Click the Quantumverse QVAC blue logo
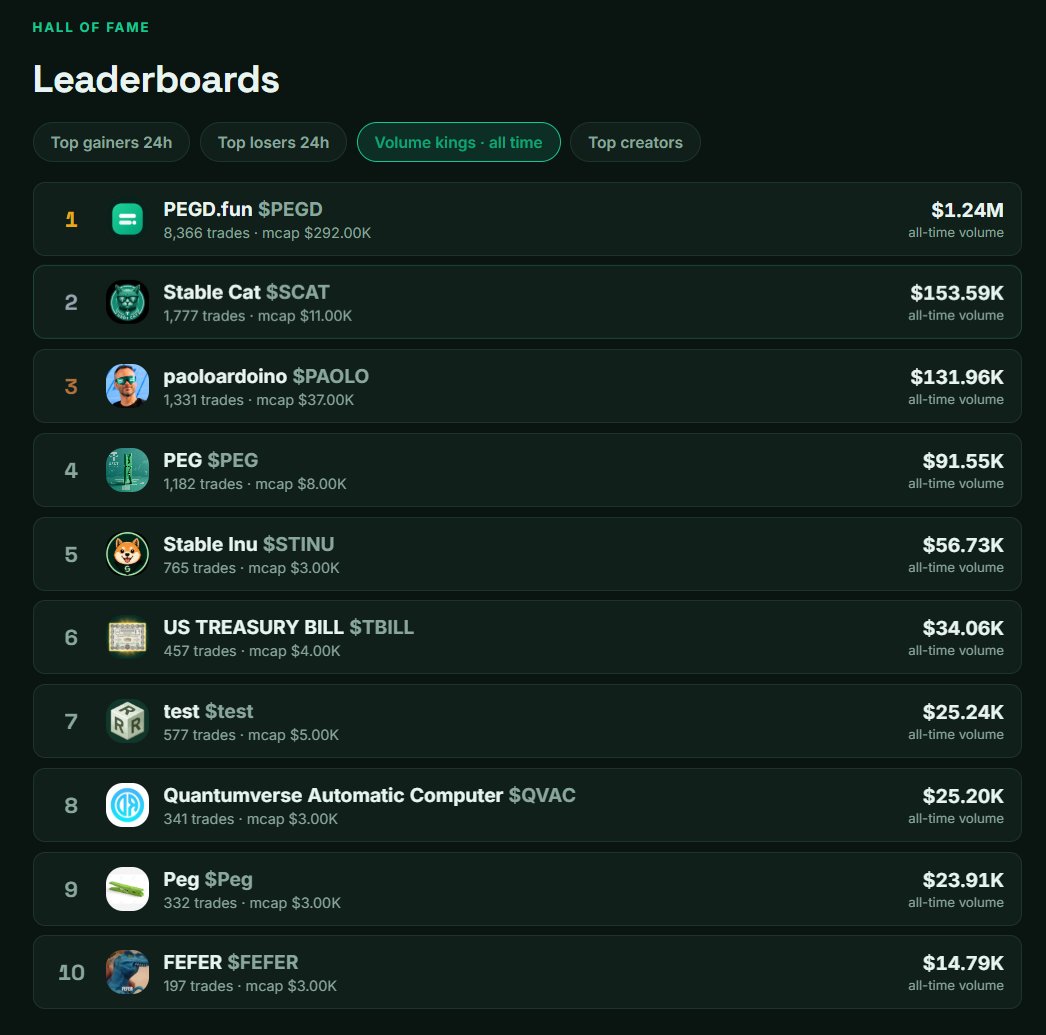This screenshot has width=1046, height=1035. [127, 805]
